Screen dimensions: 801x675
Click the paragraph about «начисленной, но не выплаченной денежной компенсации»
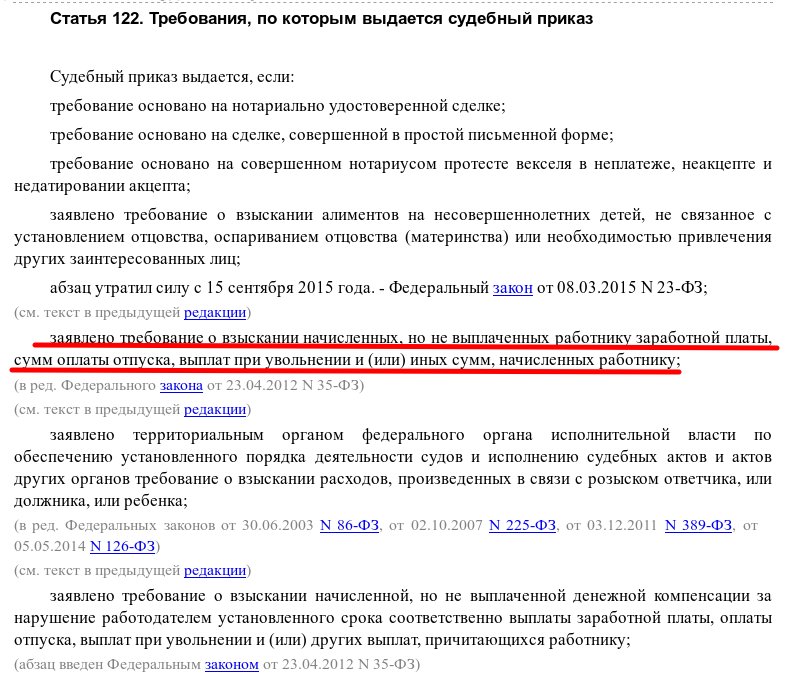click(393, 618)
